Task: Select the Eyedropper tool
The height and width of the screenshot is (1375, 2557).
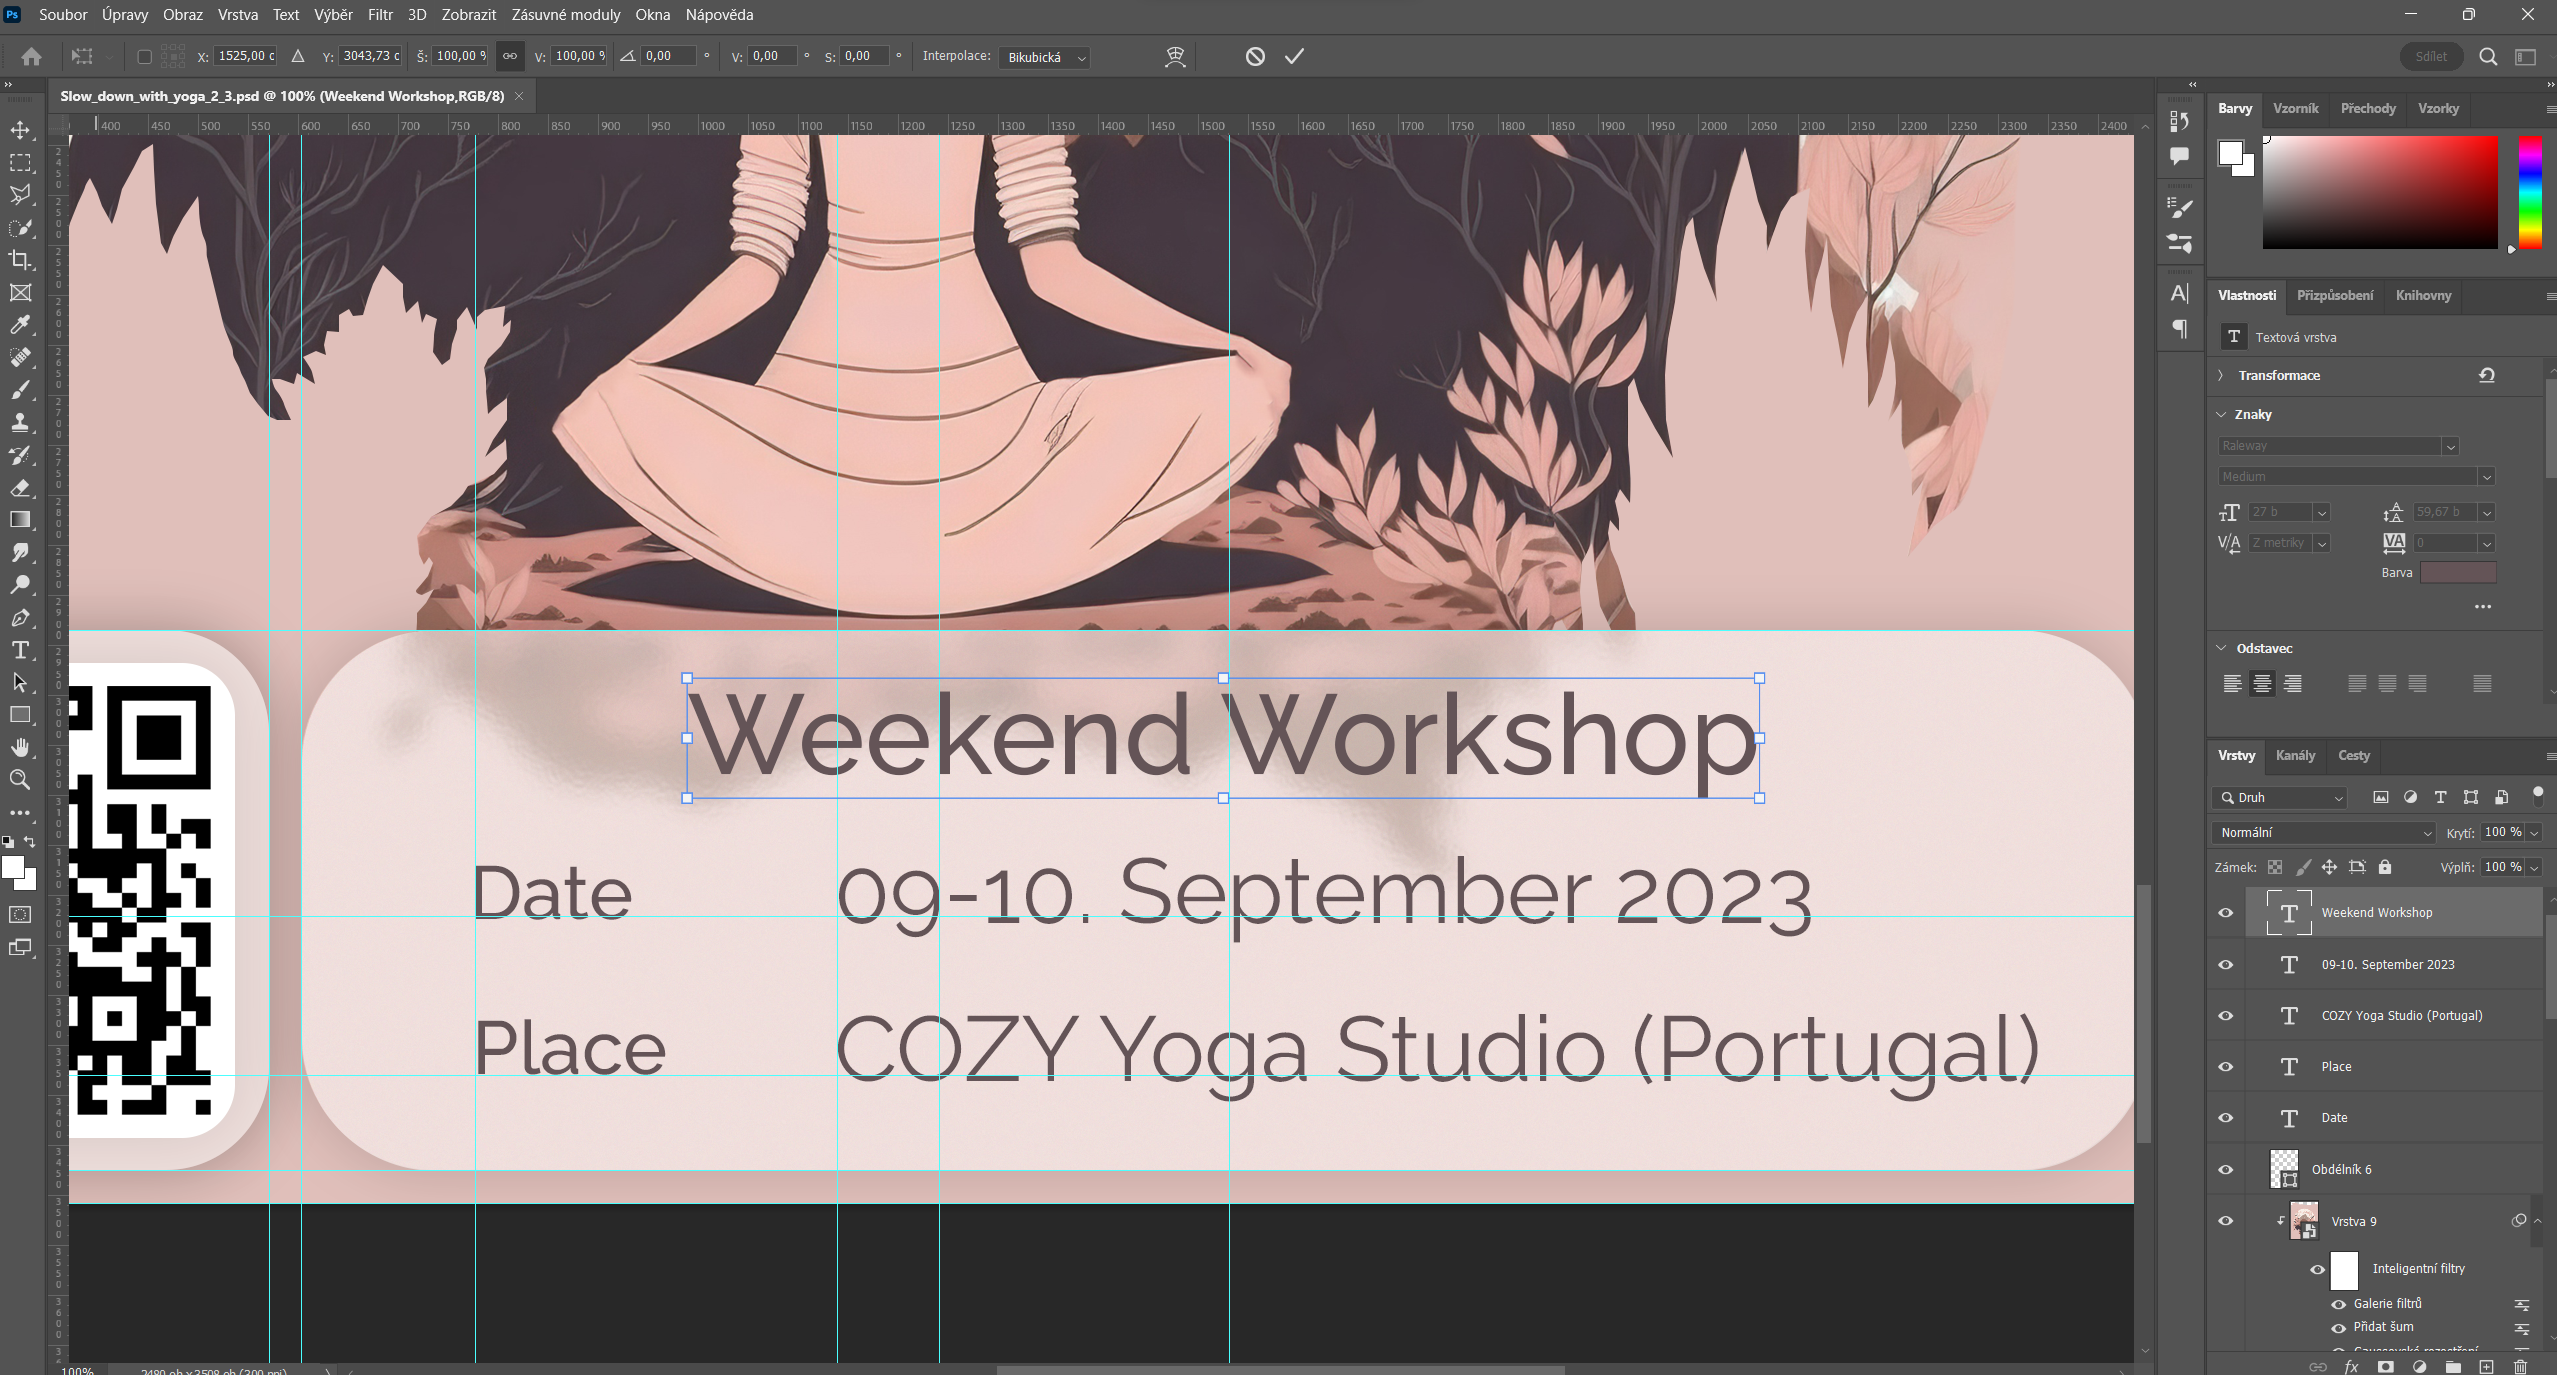Action: tap(20, 325)
